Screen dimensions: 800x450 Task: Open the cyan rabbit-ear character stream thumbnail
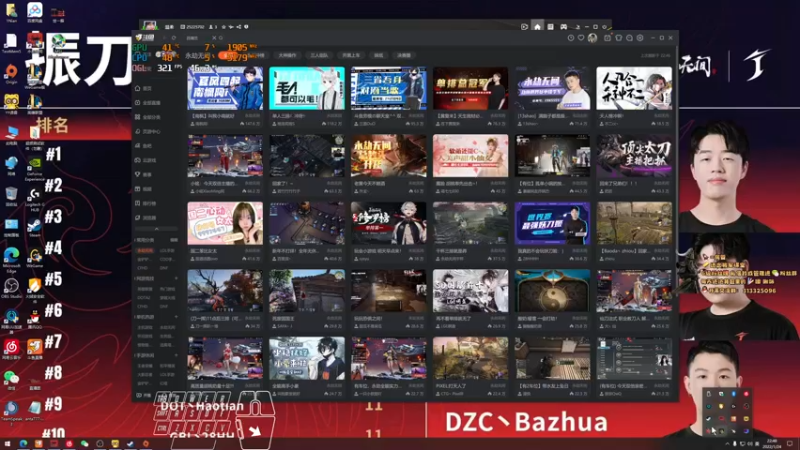[307, 88]
